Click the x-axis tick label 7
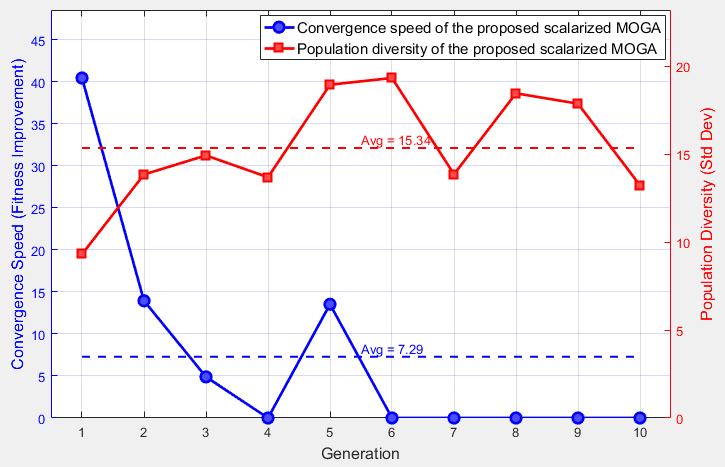 (x=453, y=432)
